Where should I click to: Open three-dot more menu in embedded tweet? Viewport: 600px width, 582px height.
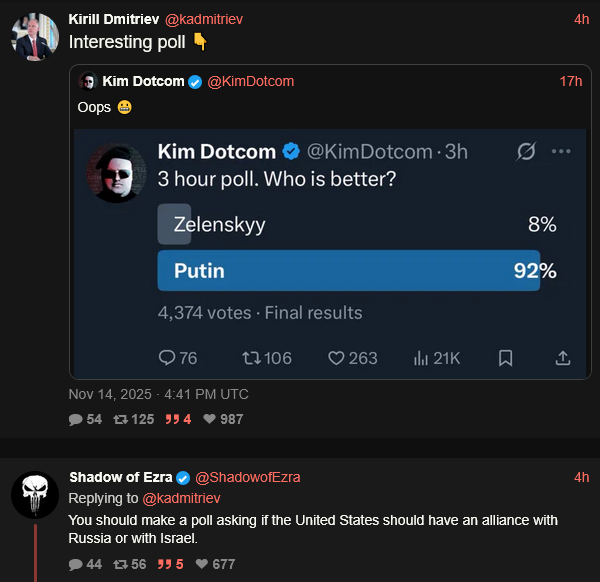pyautogui.click(x=561, y=152)
